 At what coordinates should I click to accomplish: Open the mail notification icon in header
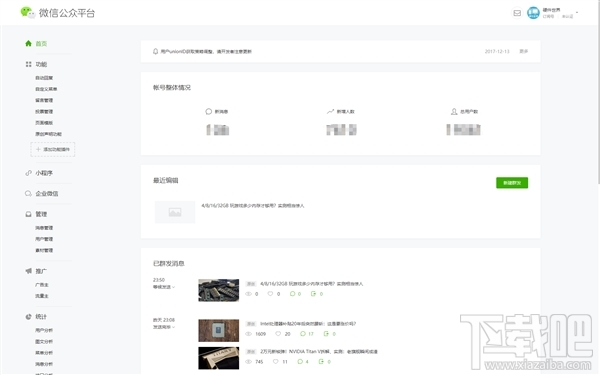pos(517,13)
